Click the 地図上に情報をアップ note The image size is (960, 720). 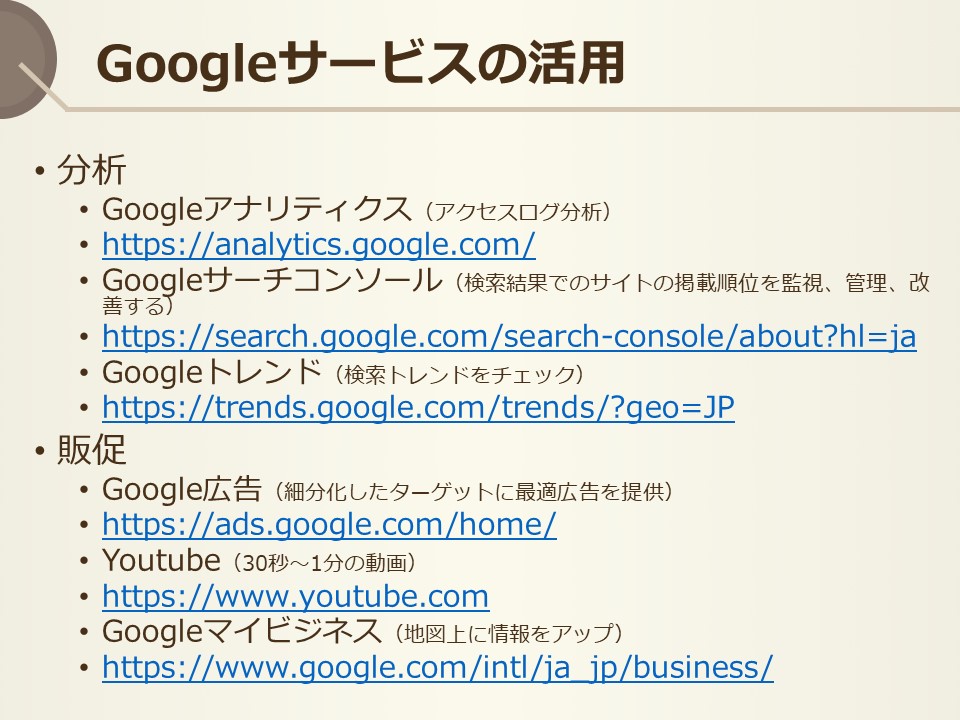click(508, 634)
